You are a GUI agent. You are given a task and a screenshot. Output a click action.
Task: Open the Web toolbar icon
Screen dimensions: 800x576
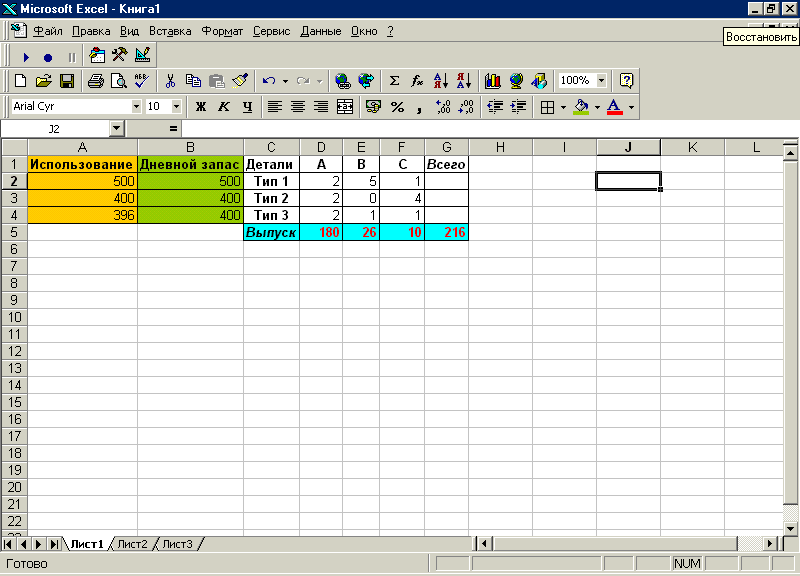[x=366, y=81]
